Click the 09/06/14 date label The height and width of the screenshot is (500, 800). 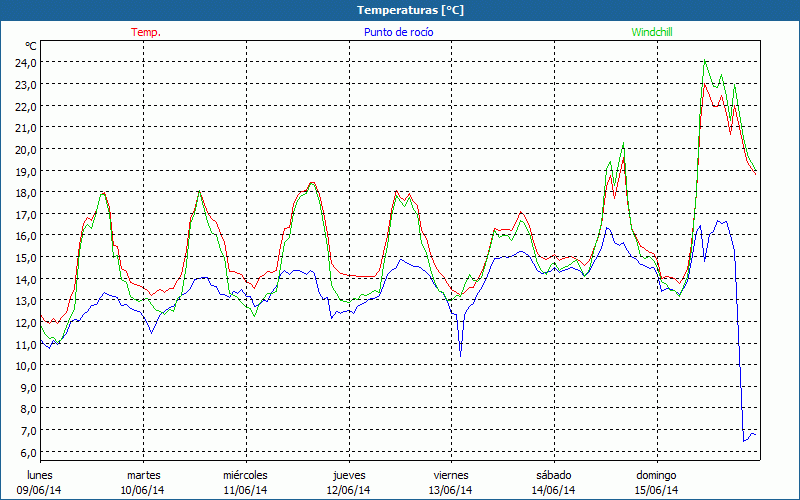[40, 490]
